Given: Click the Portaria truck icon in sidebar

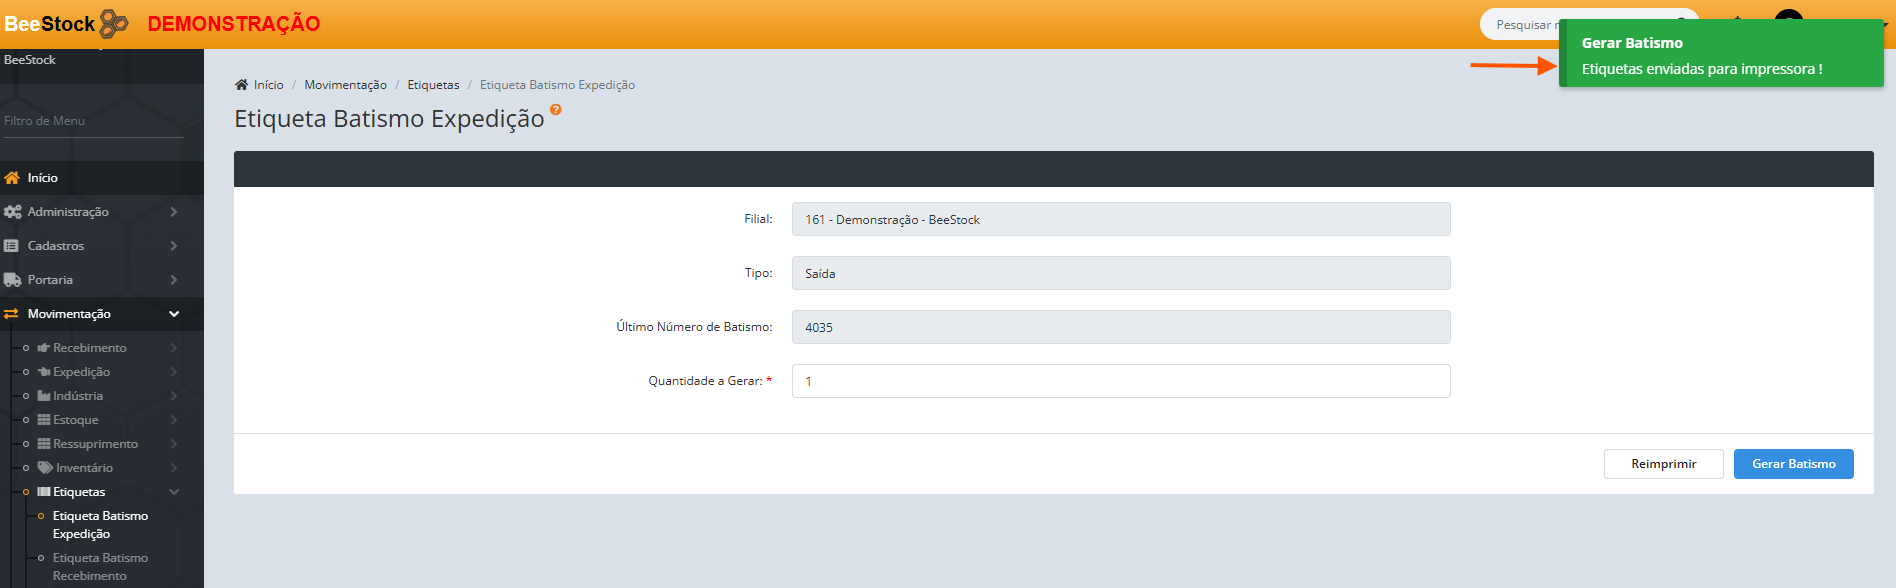Looking at the screenshot, I should click(12, 280).
